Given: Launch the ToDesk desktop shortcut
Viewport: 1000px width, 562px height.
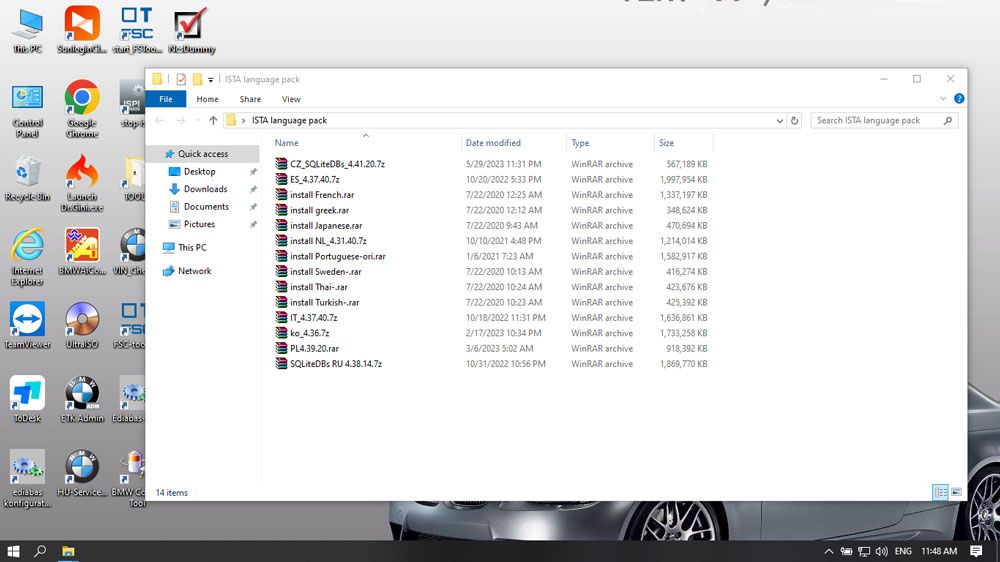Looking at the screenshot, I should pos(27,399).
